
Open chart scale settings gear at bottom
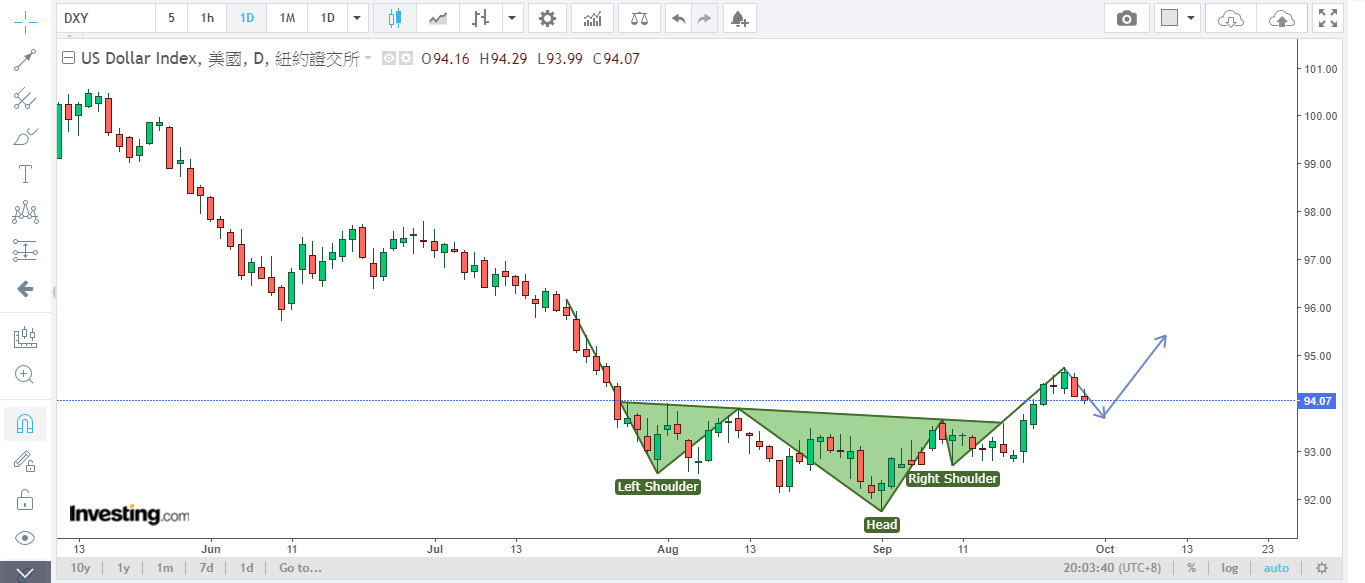pyautogui.click(x=1321, y=568)
